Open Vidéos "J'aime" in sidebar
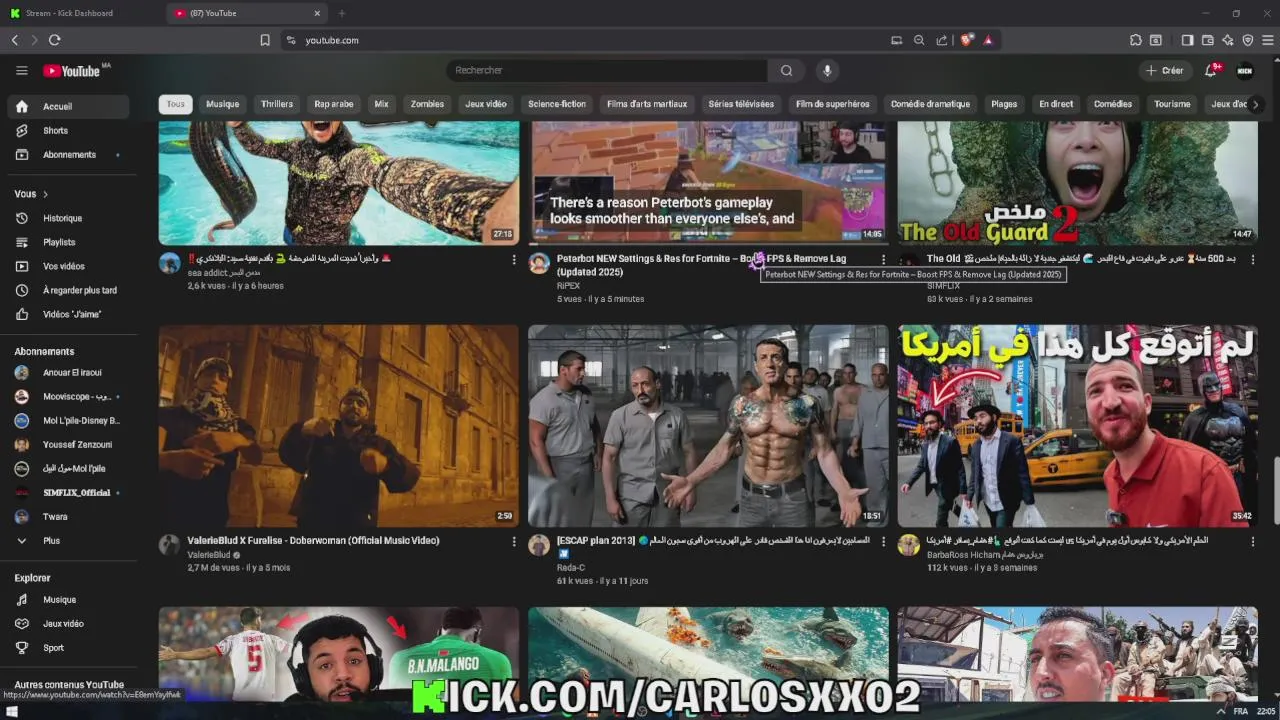Screen dimensions: 1280x720 pos(68,314)
